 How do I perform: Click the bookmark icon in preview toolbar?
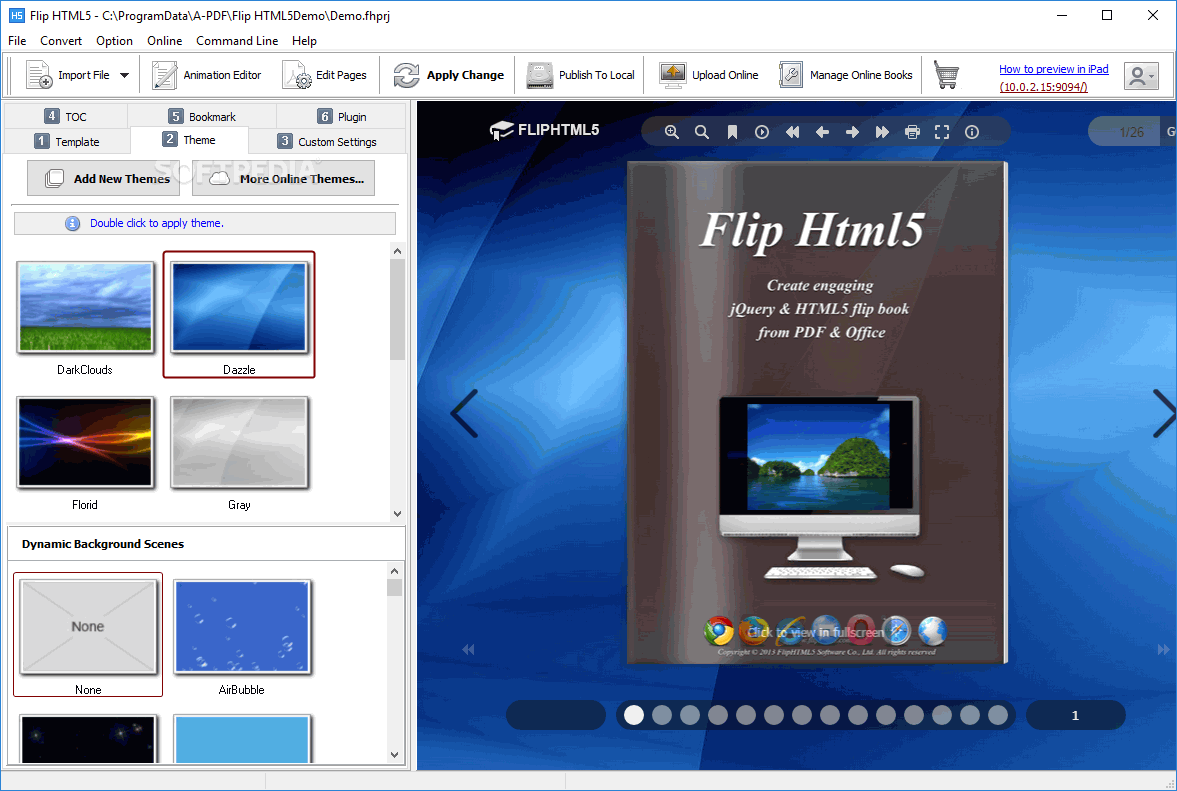tap(732, 132)
